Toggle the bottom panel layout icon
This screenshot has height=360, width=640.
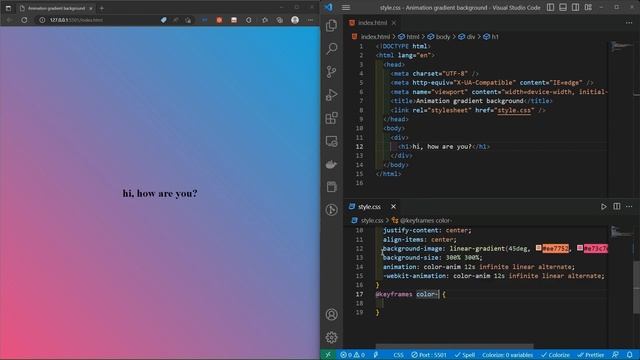point(563,7)
